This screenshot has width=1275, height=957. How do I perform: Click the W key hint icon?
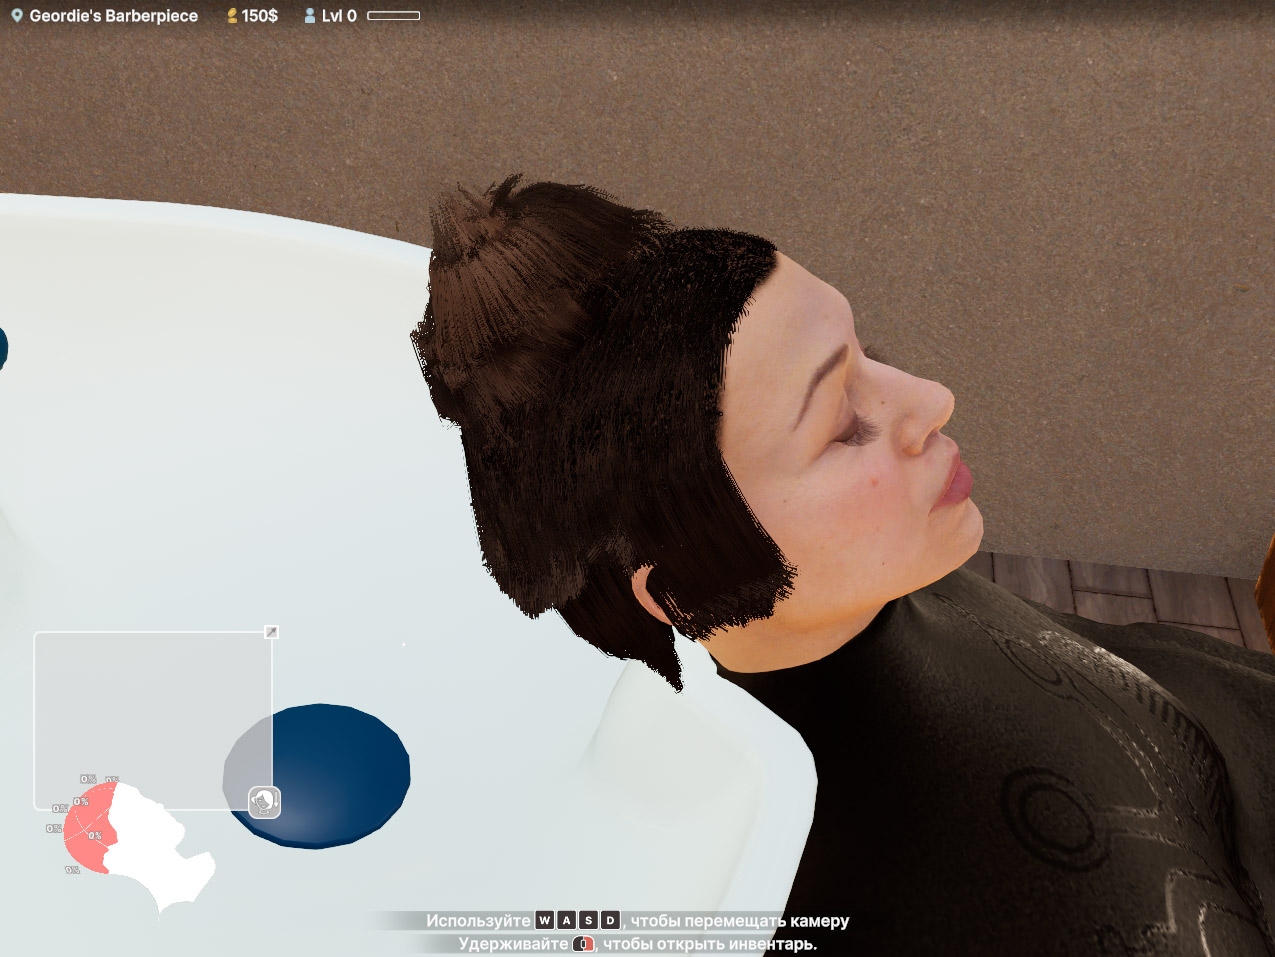pos(545,921)
